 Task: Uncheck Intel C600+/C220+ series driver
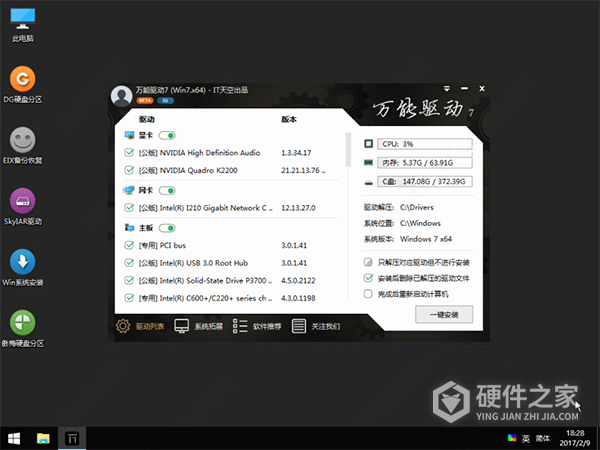click(129, 298)
